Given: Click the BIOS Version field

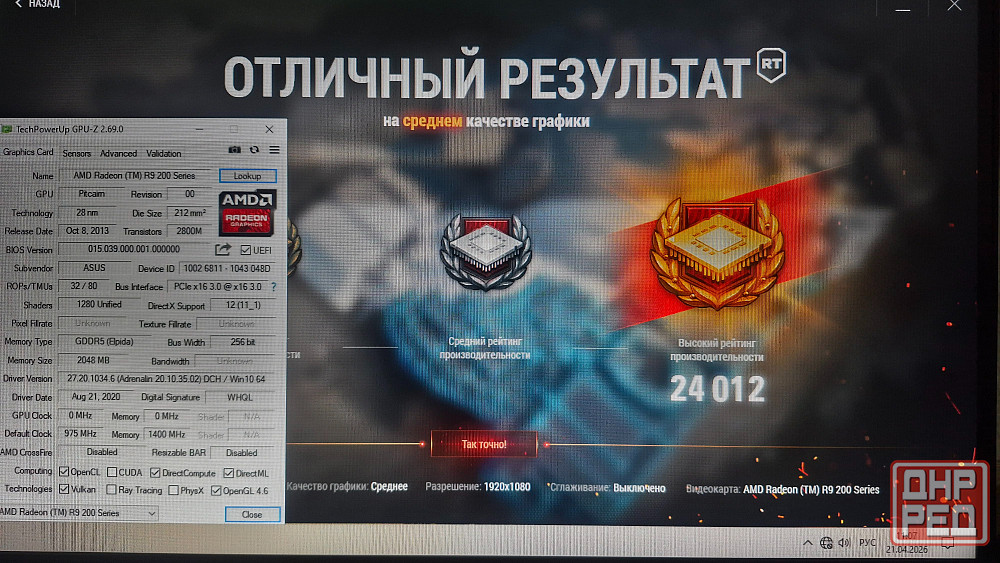Looking at the screenshot, I should [x=134, y=249].
